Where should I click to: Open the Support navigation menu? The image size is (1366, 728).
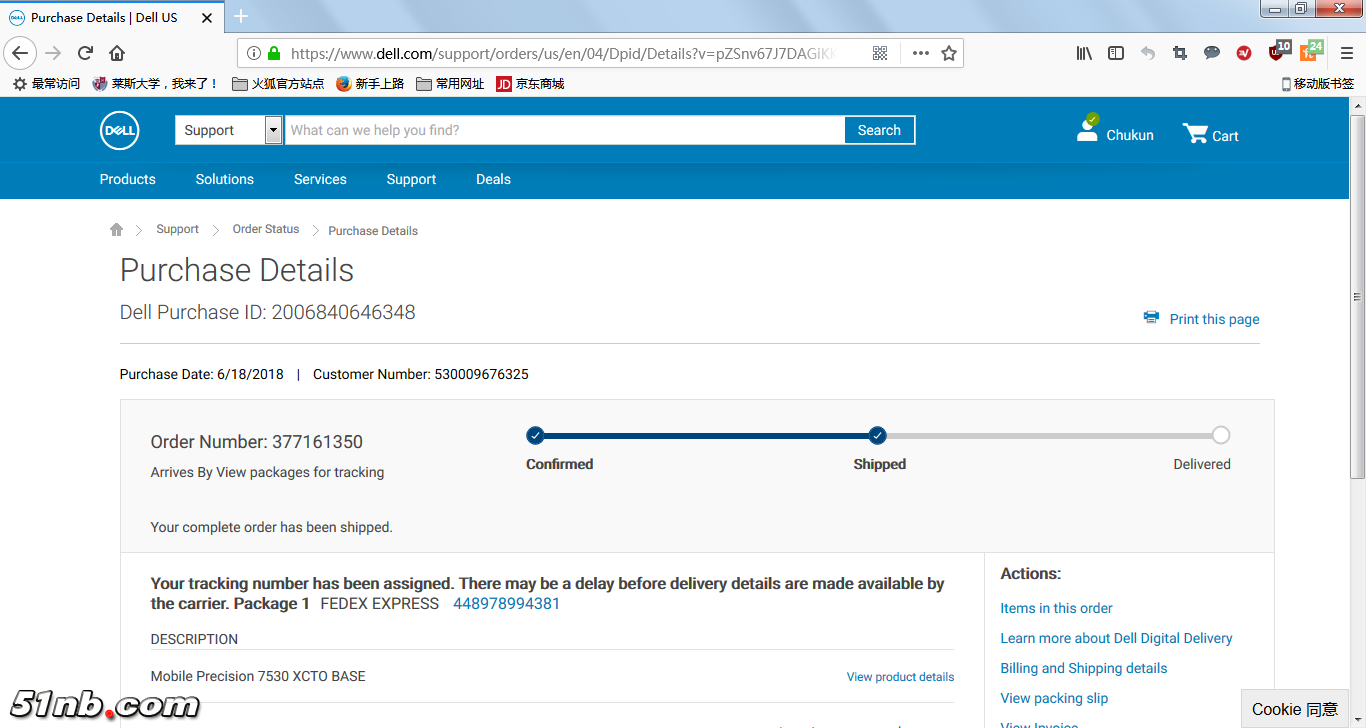click(411, 179)
